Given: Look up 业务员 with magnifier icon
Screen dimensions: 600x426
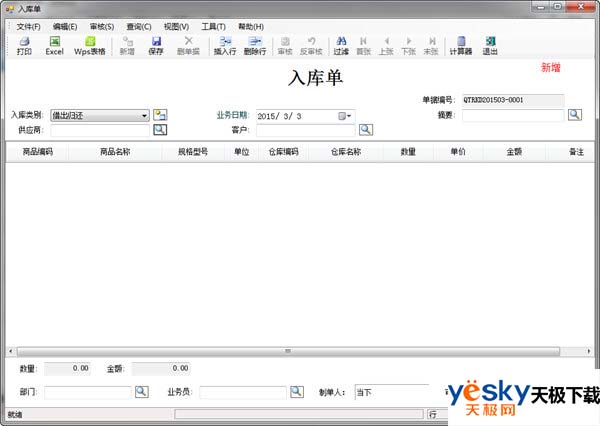Looking at the screenshot, I should point(297,392).
